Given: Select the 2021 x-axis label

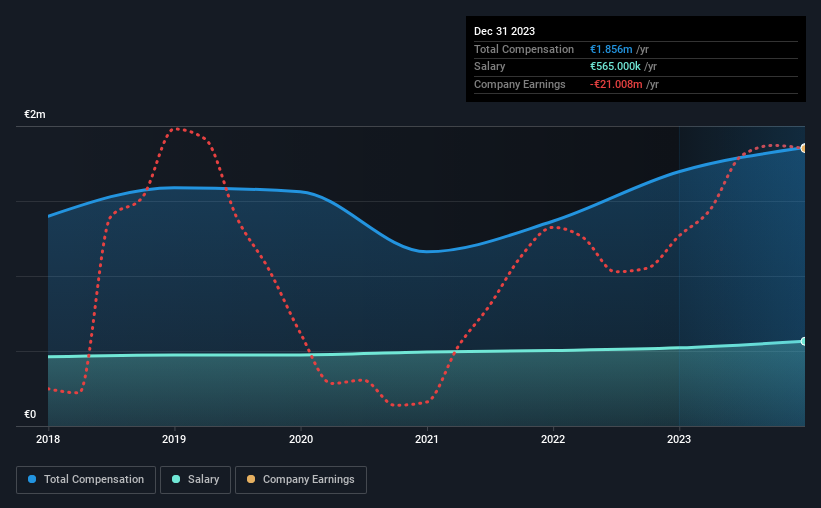Looking at the screenshot, I should (427, 439).
